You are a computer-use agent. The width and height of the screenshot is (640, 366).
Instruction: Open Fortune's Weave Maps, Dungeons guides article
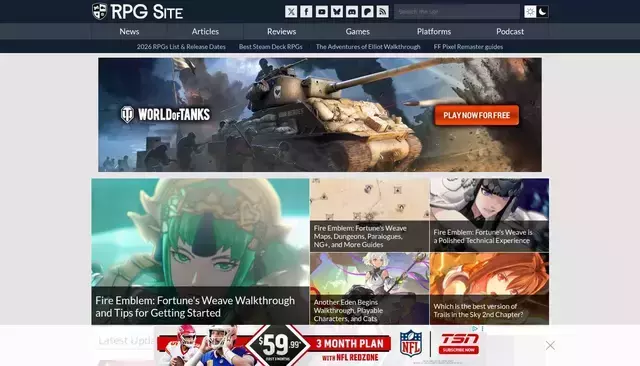(360, 236)
